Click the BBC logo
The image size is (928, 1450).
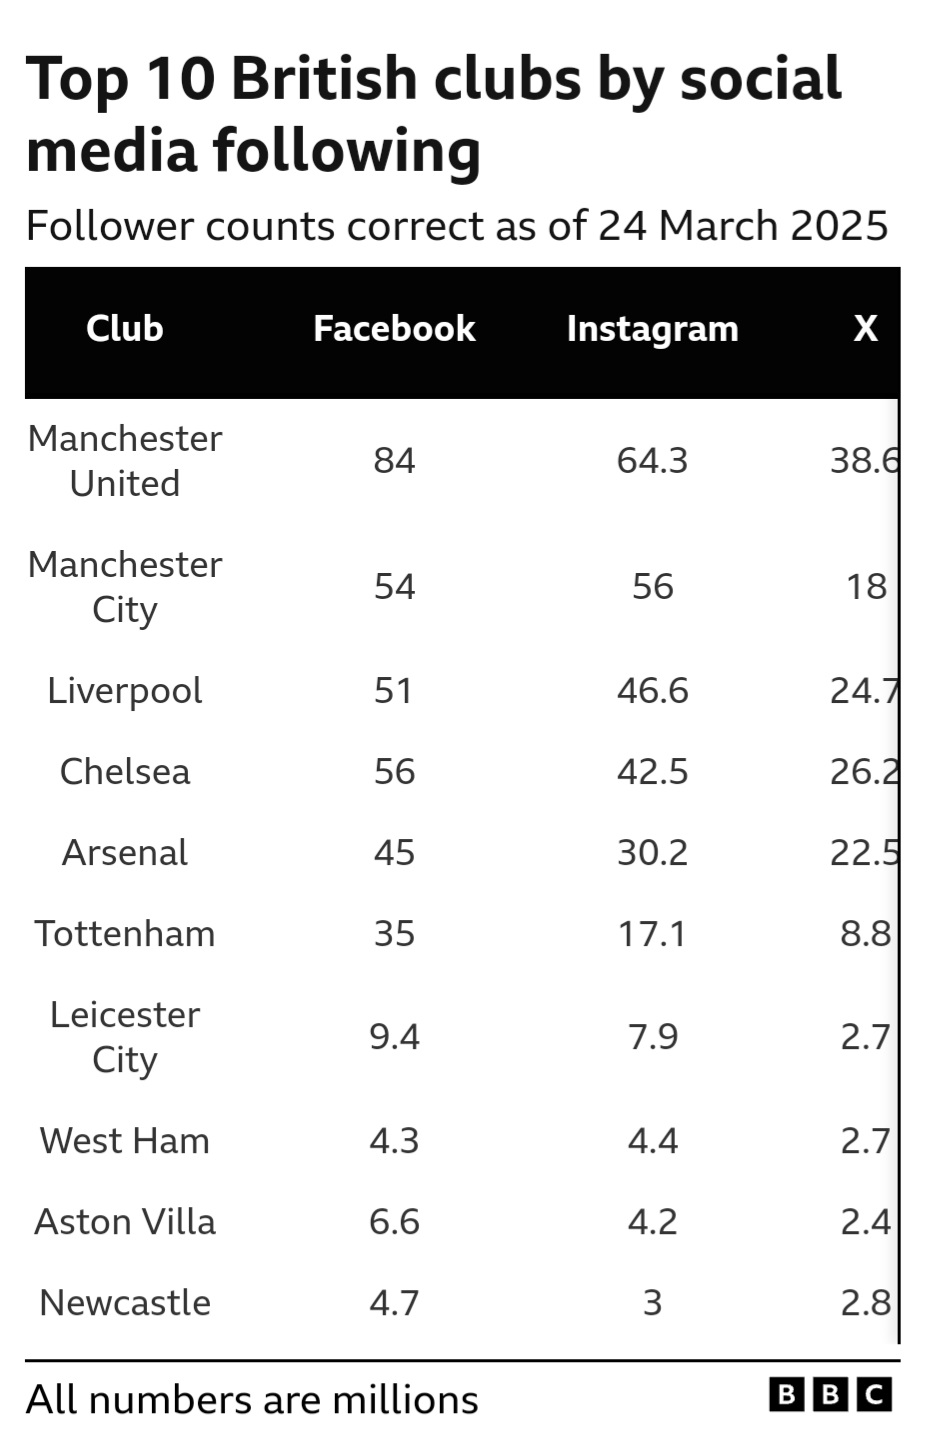click(x=830, y=1395)
